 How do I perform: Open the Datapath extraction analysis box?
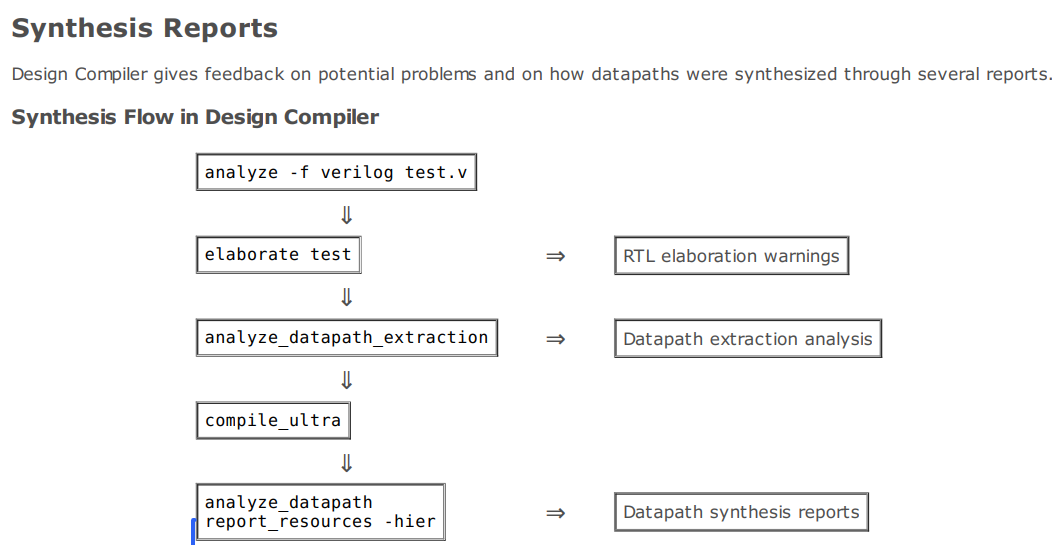tap(748, 339)
